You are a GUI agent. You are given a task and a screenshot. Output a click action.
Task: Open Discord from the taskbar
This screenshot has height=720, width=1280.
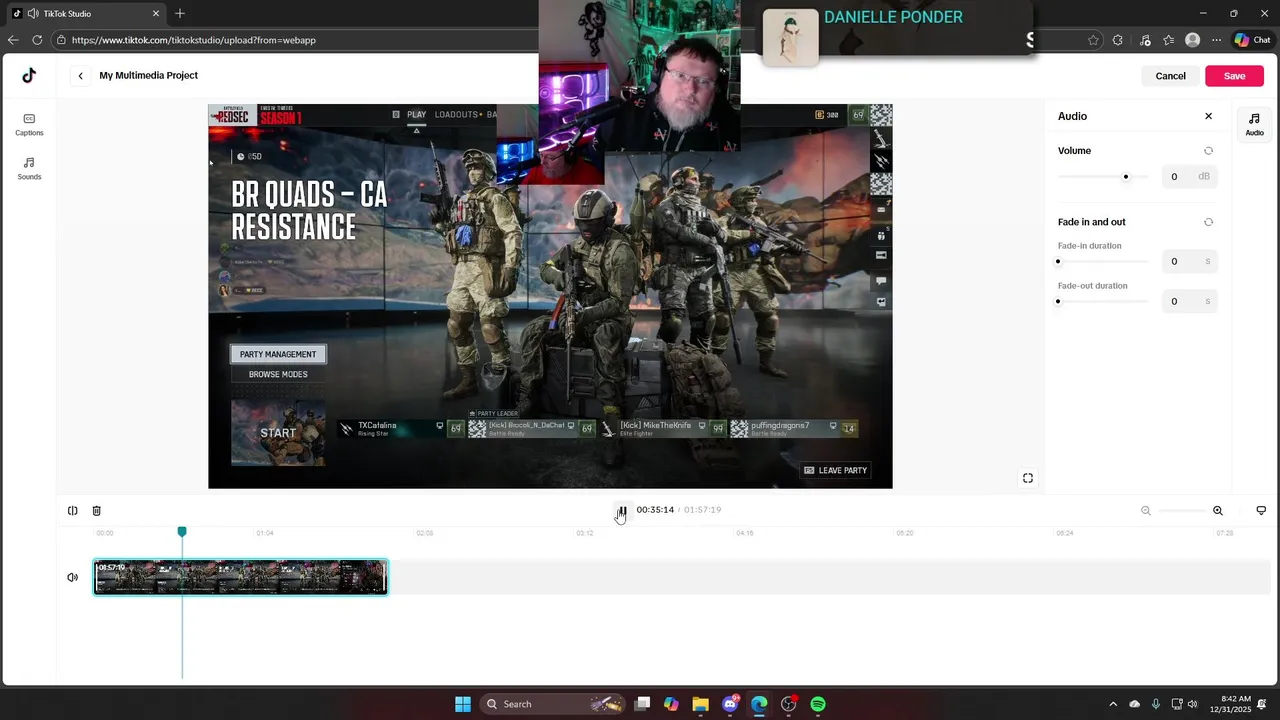coord(730,704)
